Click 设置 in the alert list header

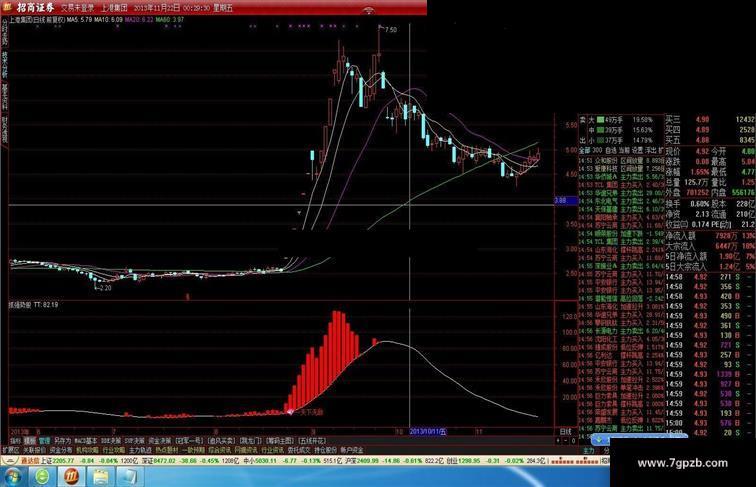637,150
